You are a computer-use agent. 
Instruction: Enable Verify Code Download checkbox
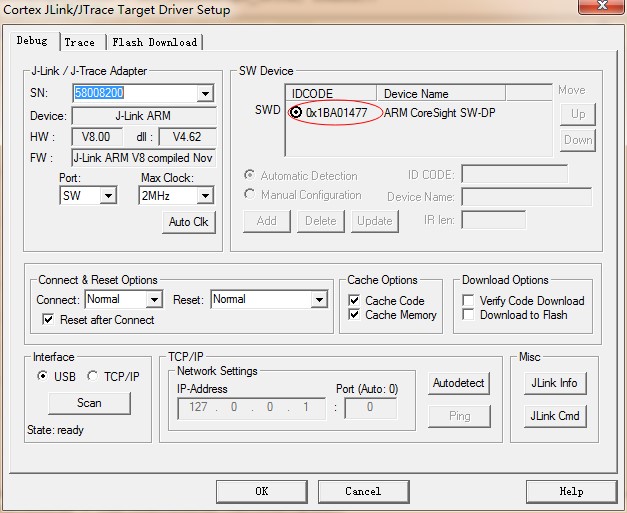[468, 300]
